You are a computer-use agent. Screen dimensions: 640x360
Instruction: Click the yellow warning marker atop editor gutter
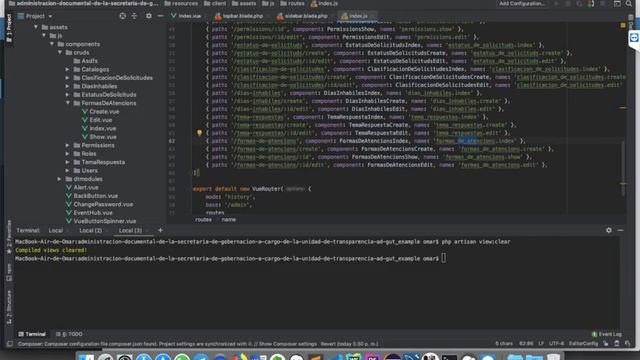click(x=623, y=25)
